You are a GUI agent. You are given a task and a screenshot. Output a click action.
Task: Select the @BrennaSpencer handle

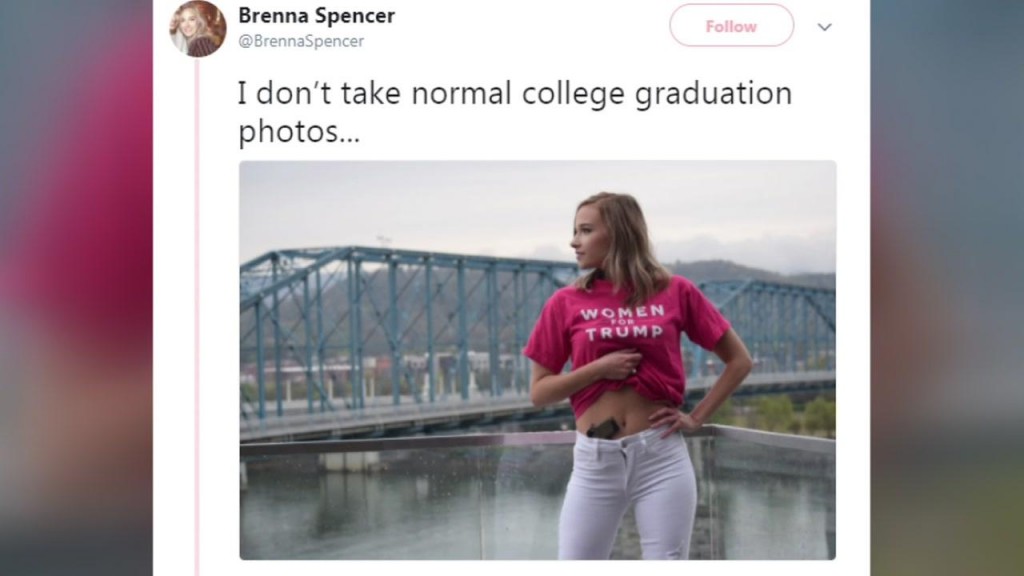point(301,41)
